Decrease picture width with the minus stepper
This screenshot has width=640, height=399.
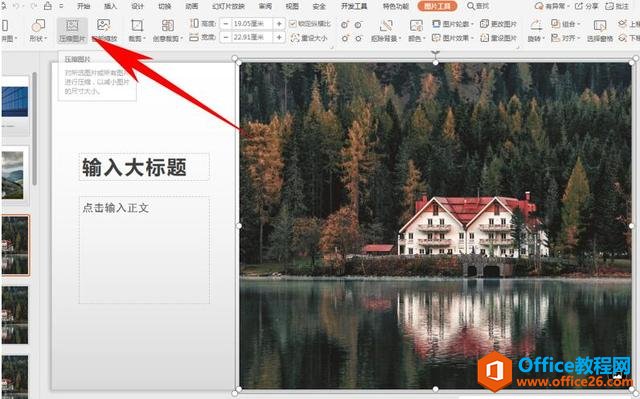pos(226,38)
